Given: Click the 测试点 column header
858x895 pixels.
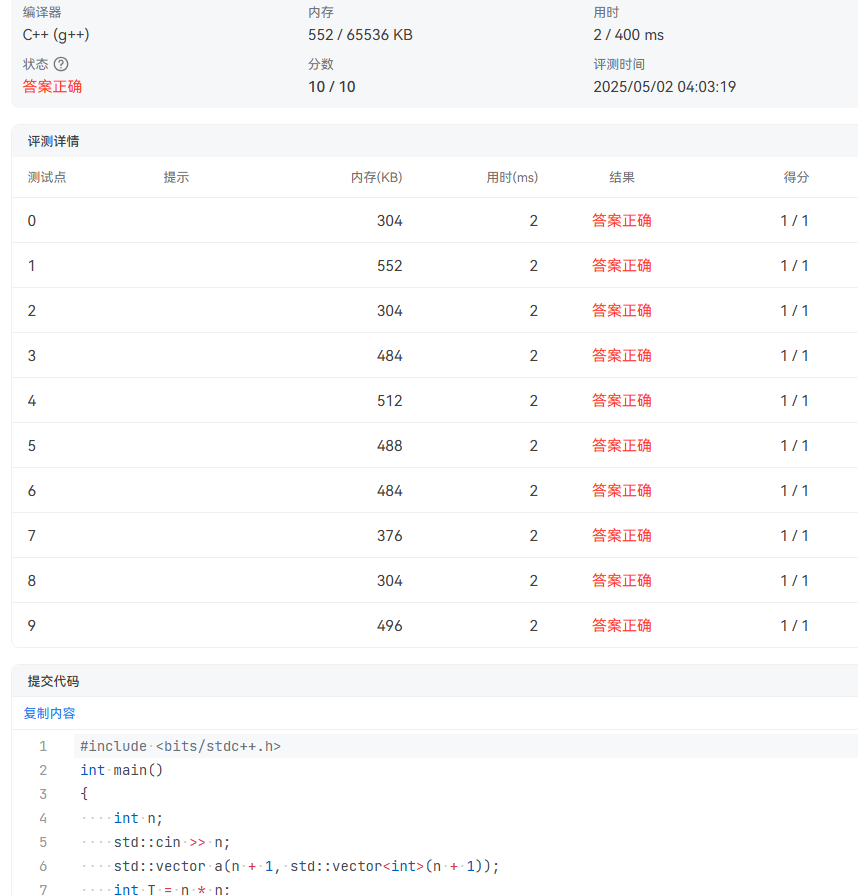Looking at the screenshot, I should pos(47,177).
